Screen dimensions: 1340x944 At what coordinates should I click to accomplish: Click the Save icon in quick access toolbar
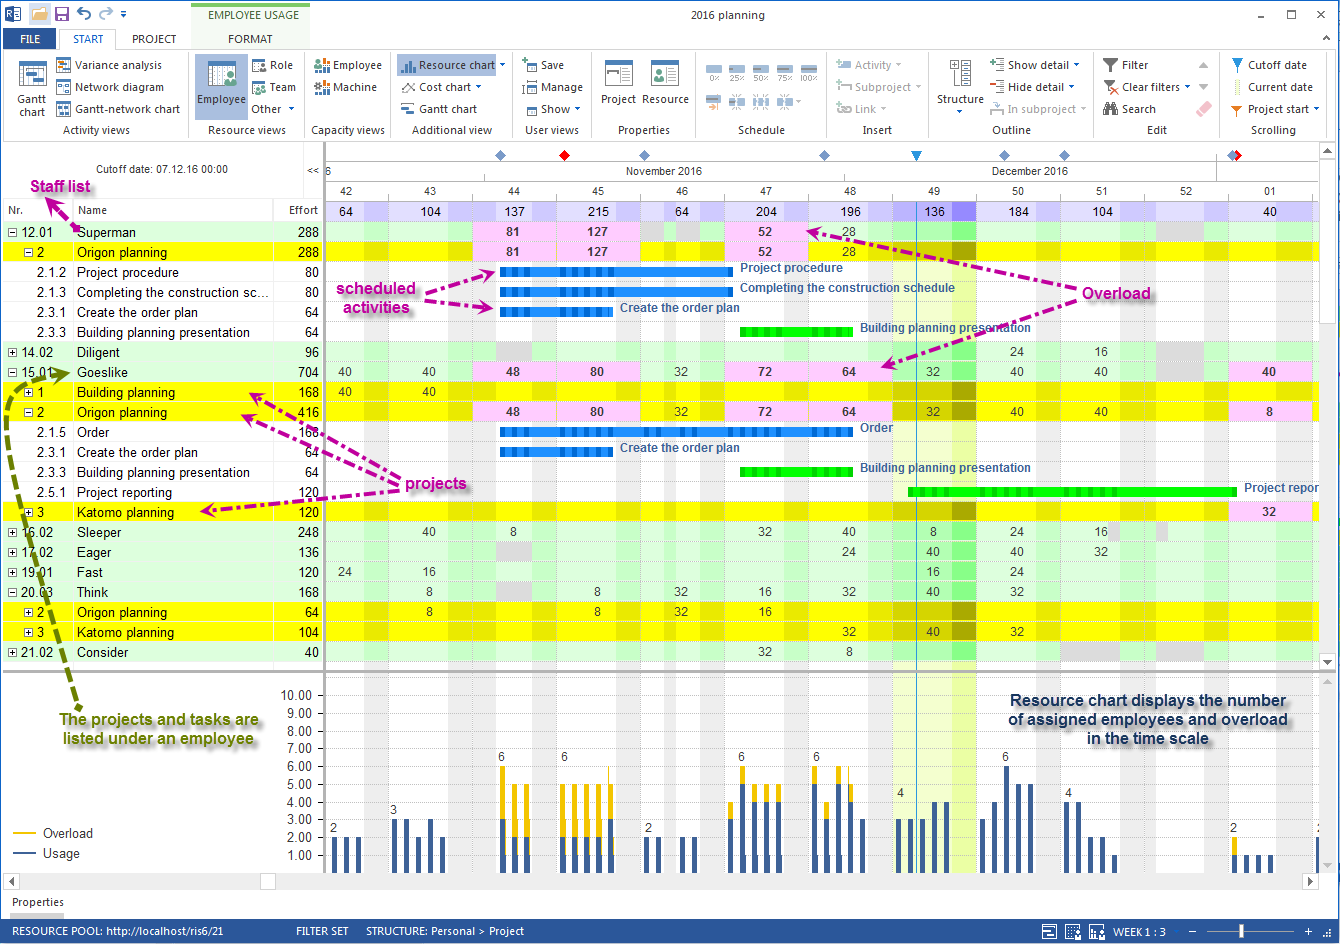point(62,14)
